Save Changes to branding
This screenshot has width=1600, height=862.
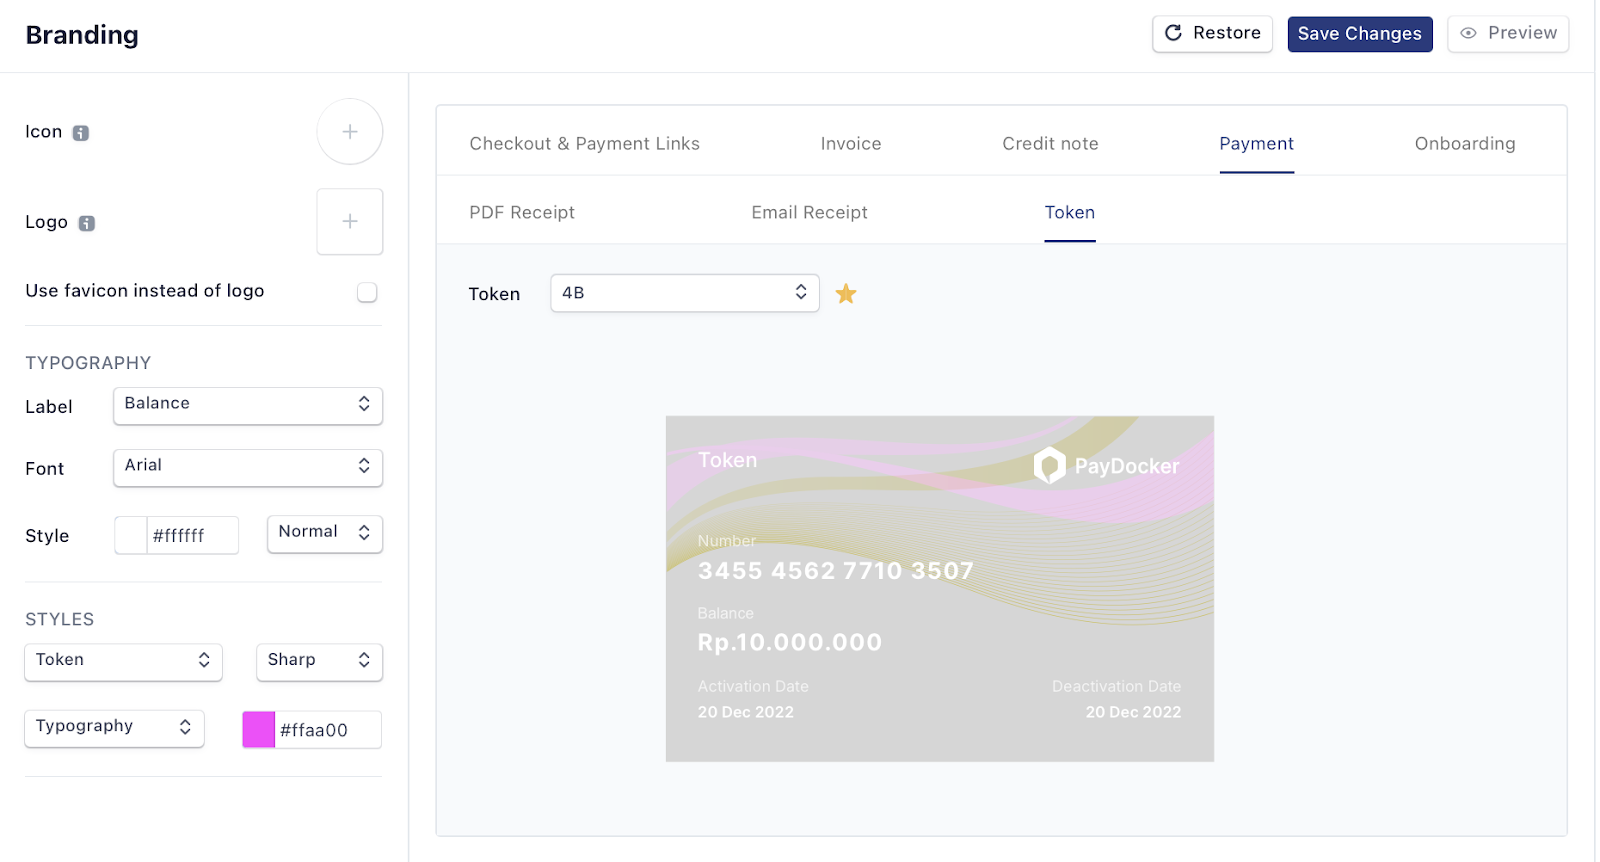click(1360, 34)
